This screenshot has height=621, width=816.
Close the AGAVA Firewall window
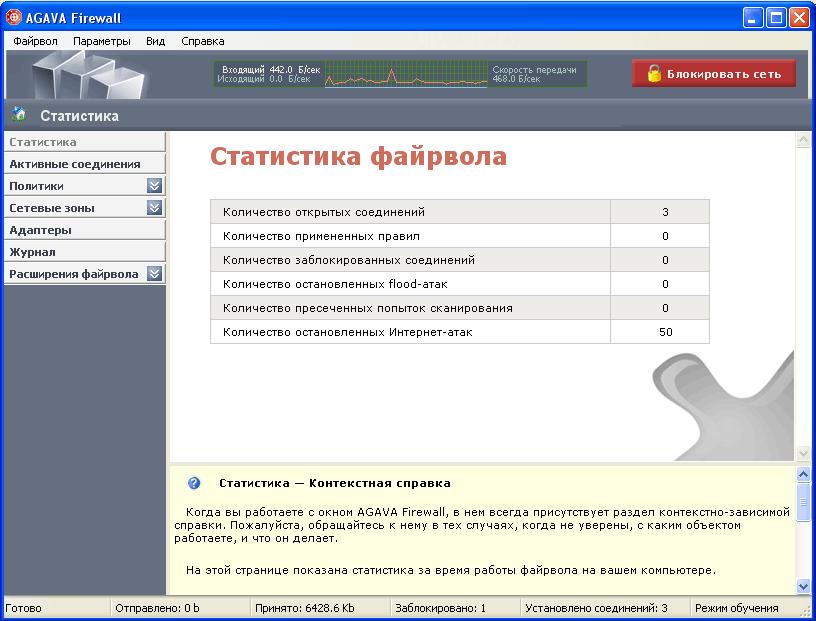pos(799,18)
